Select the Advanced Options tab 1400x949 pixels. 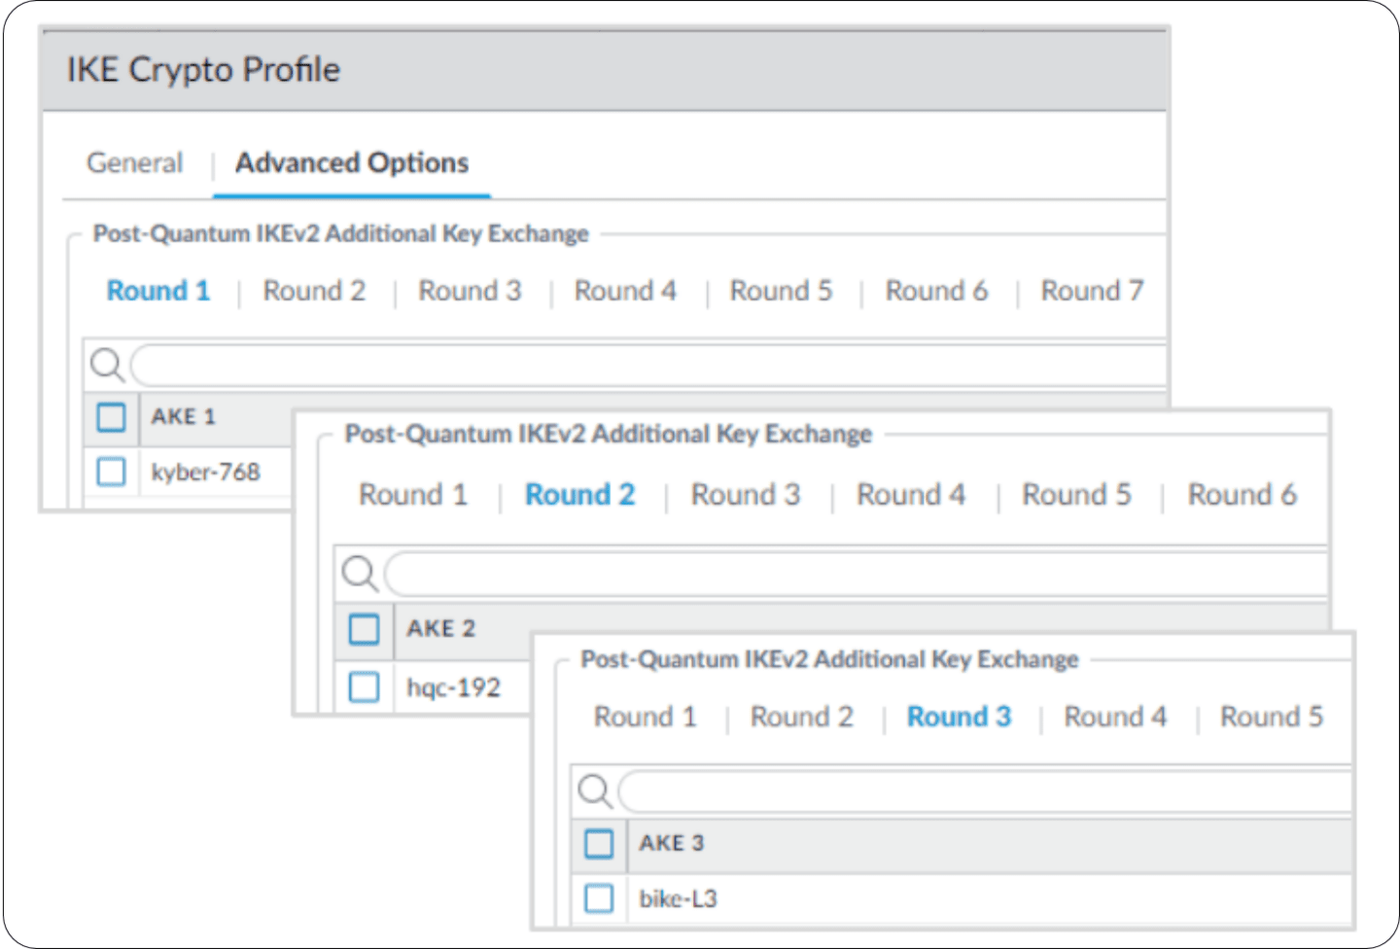tap(352, 163)
